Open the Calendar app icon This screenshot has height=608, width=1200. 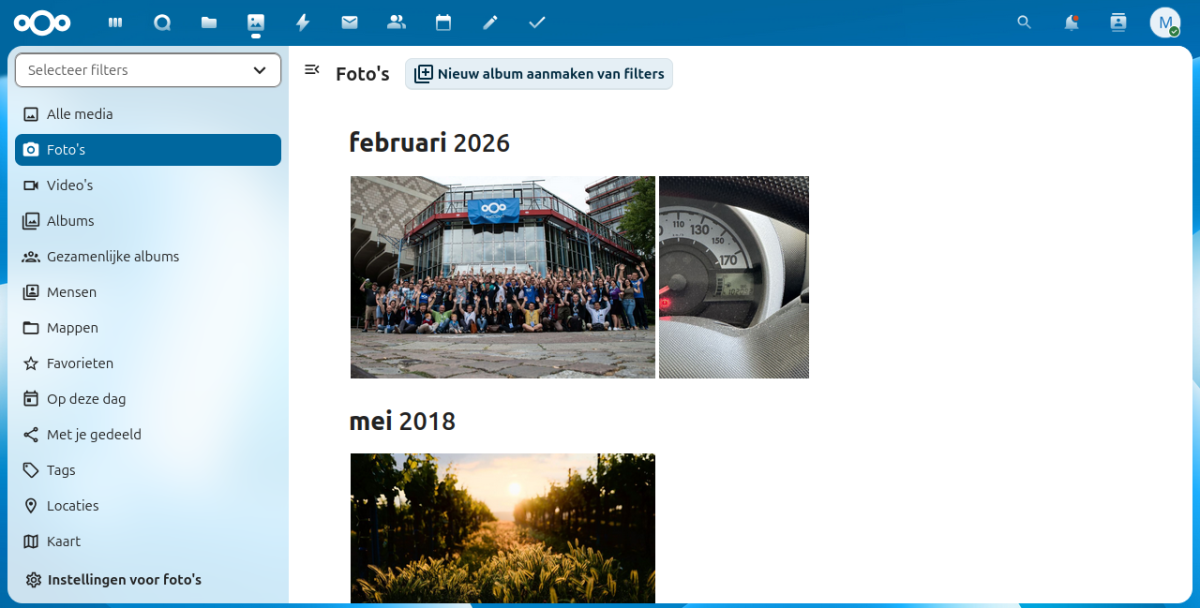(443, 22)
